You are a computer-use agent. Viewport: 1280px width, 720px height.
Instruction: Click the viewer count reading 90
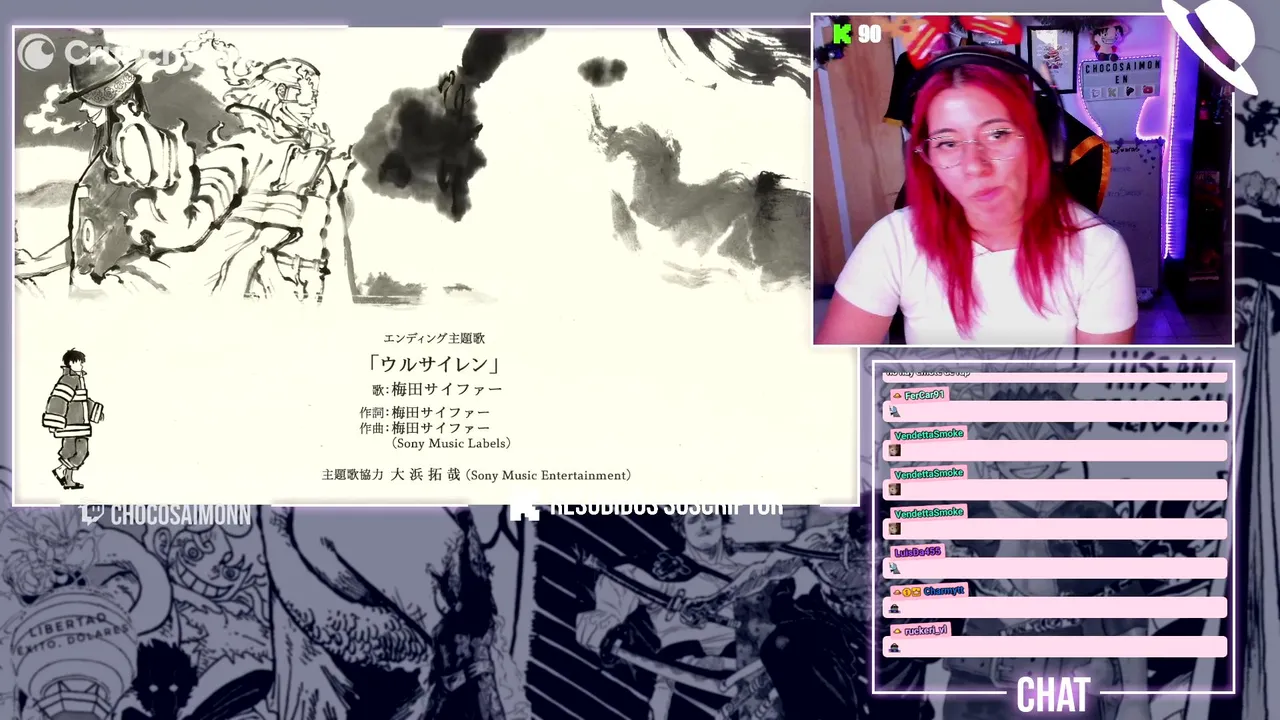point(870,34)
